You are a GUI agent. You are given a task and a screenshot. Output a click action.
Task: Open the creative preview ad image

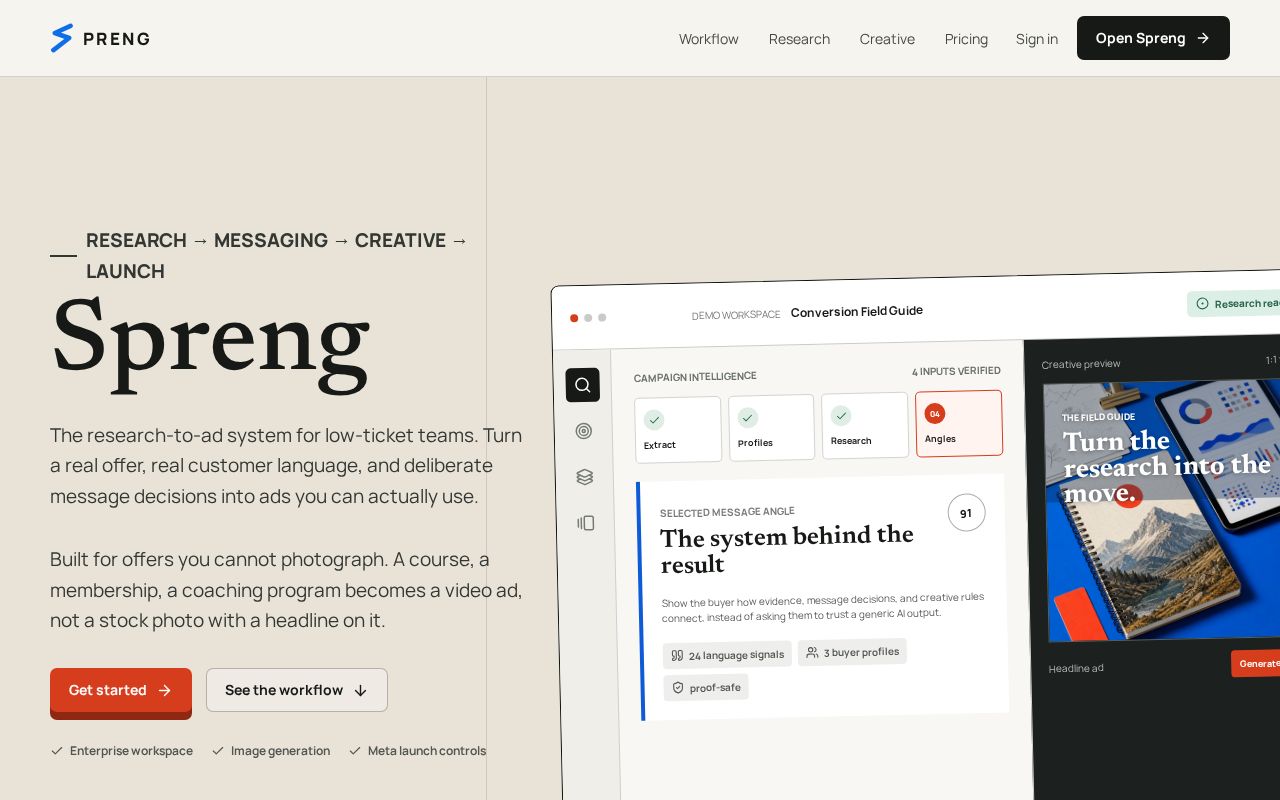coord(1162,510)
